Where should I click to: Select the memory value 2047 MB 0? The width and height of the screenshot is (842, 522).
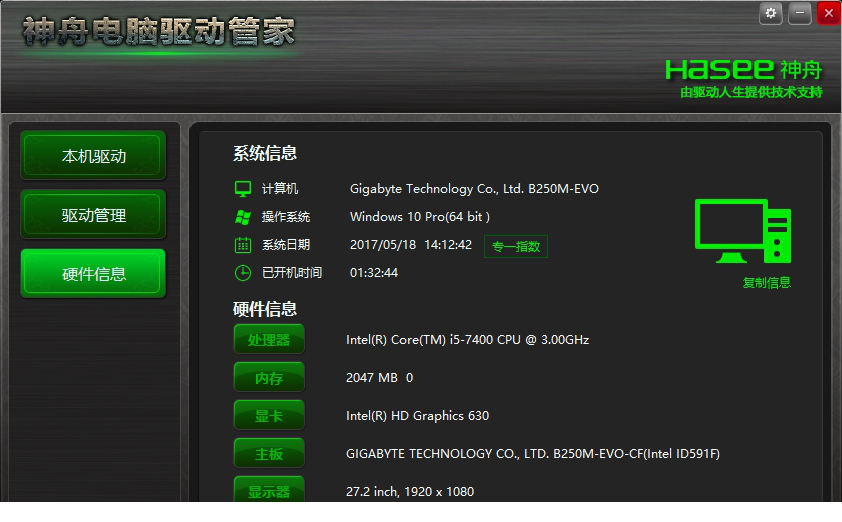click(379, 378)
